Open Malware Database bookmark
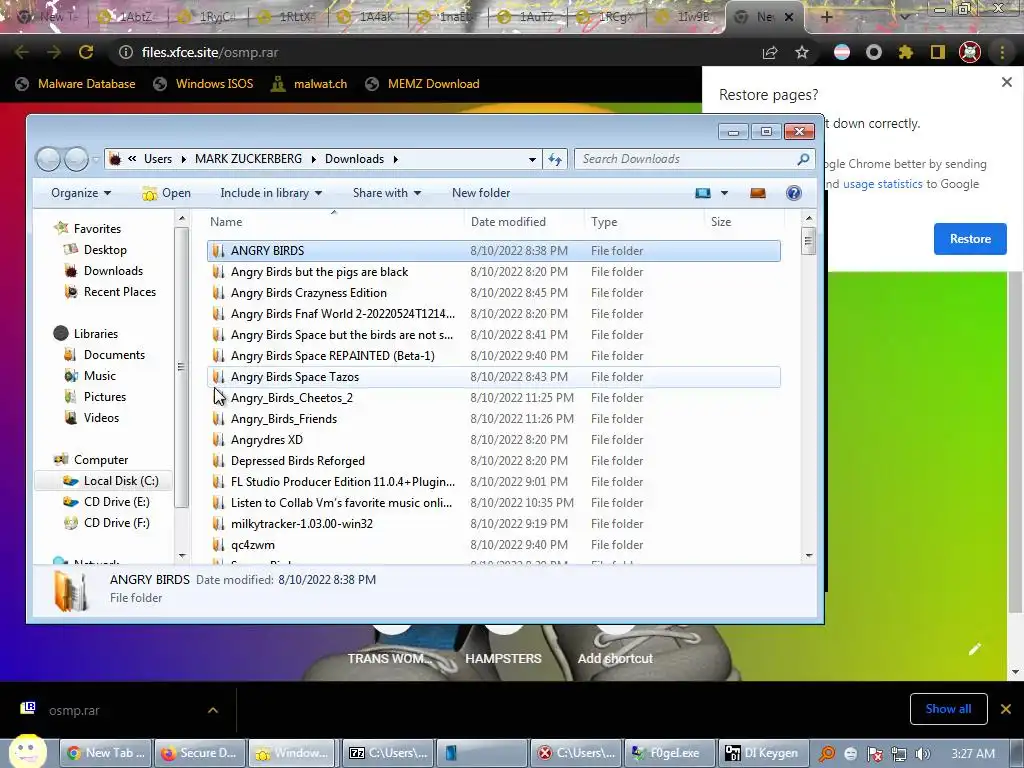Viewport: 1024px width, 768px height. (x=76, y=84)
